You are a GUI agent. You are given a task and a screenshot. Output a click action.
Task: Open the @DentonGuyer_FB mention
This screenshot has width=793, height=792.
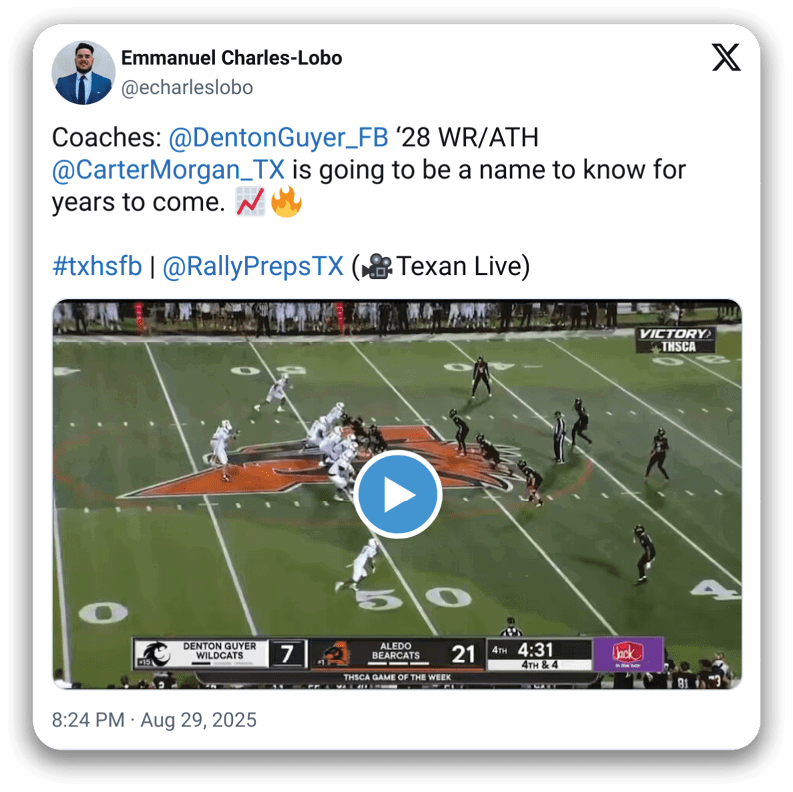click(x=278, y=137)
